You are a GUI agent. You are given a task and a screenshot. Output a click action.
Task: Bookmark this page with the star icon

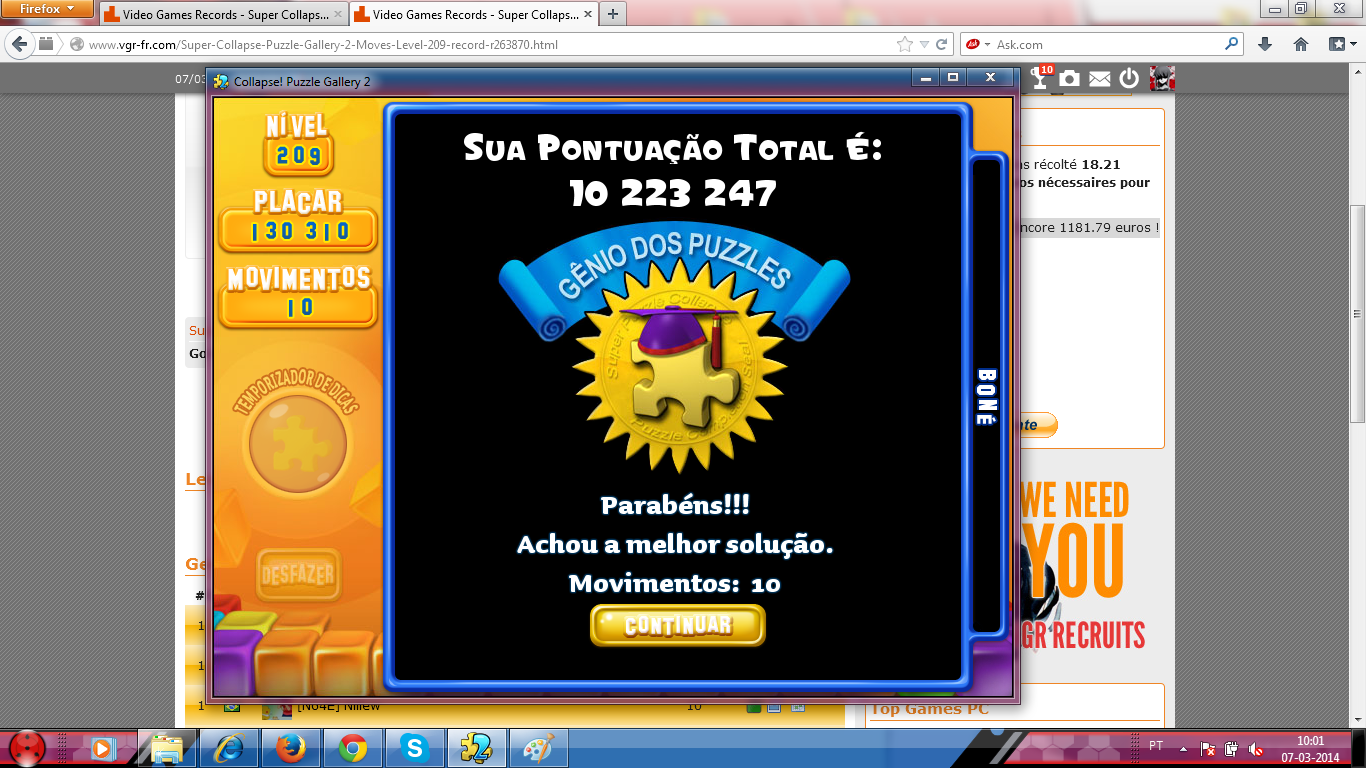point(904,45)
